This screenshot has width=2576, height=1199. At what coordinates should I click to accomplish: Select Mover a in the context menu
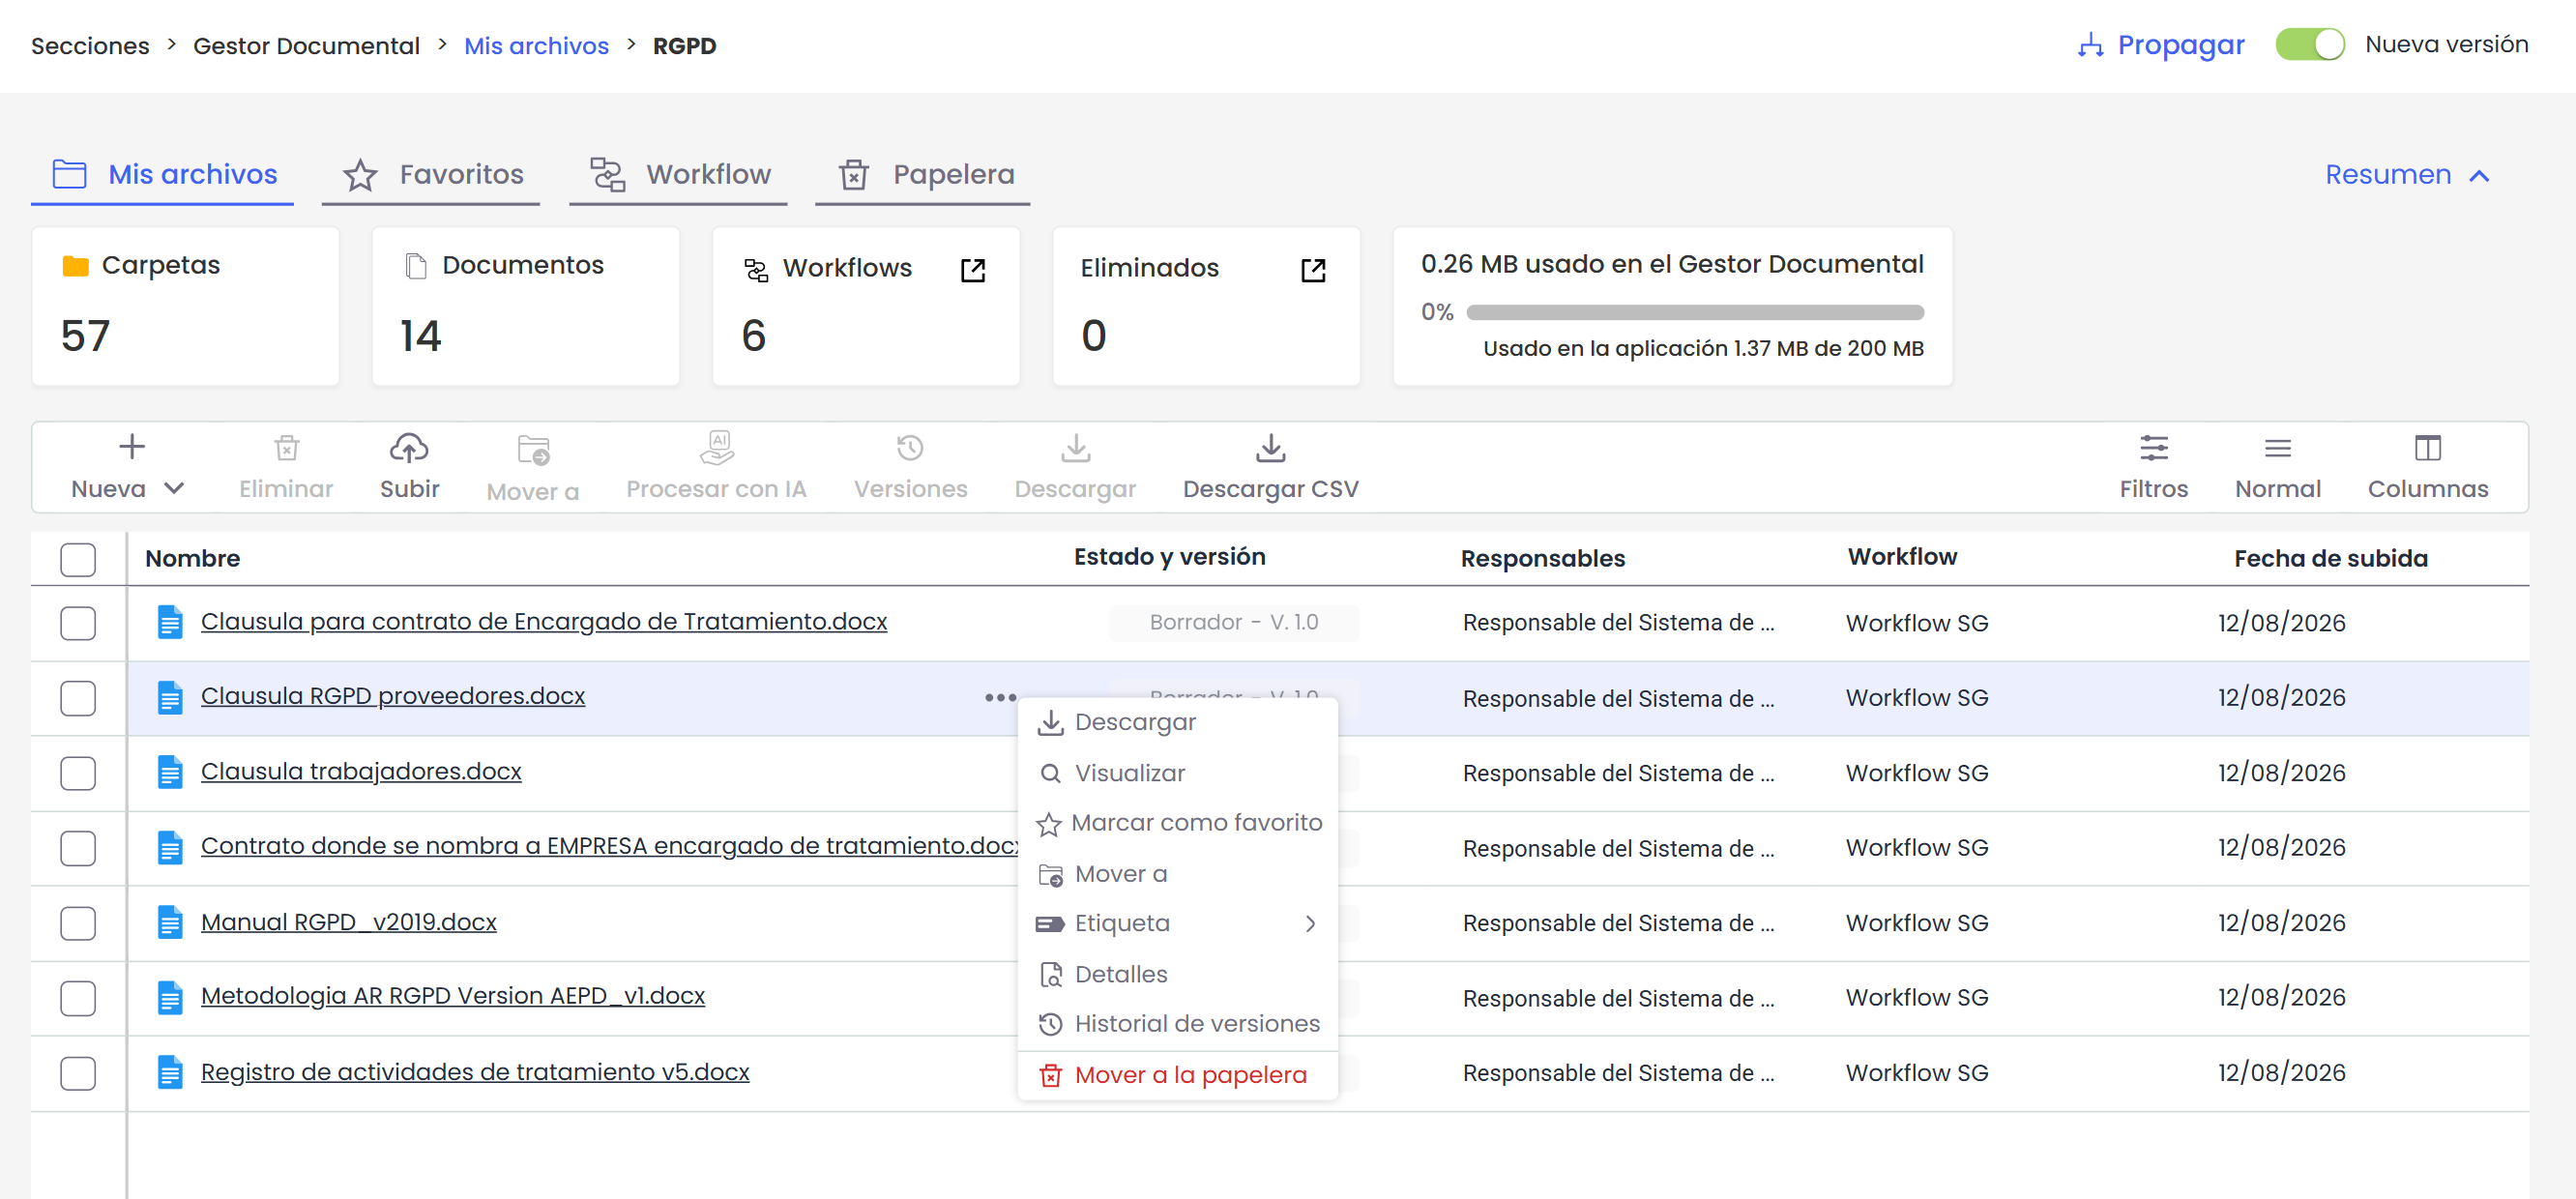coord(1178,873)
